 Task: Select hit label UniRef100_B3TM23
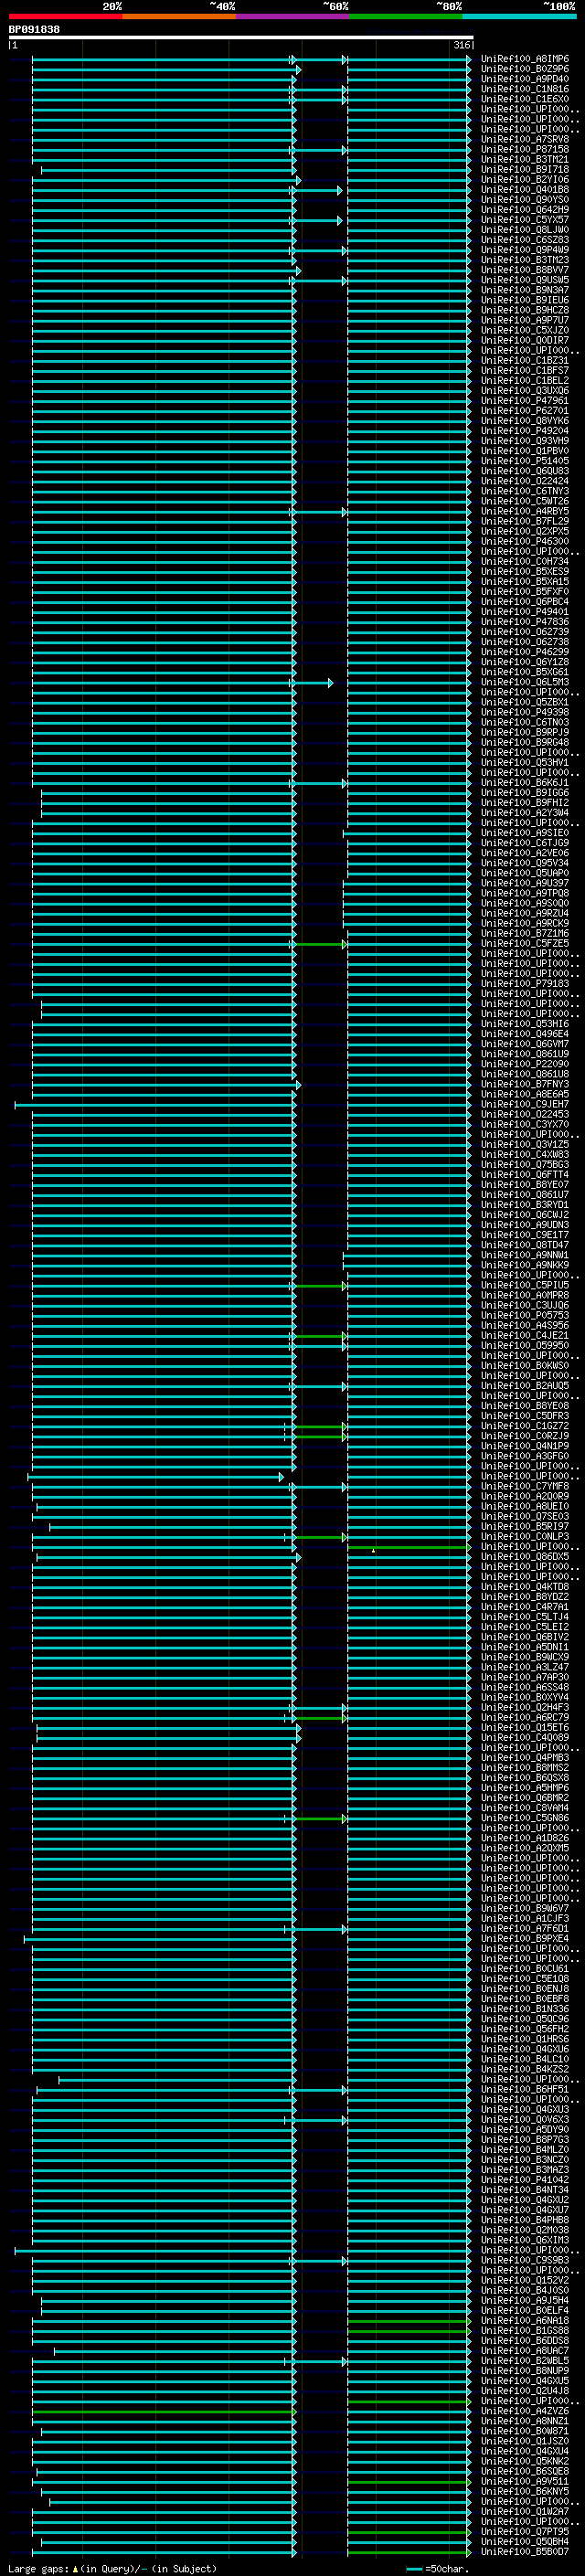tap(524, 260)
